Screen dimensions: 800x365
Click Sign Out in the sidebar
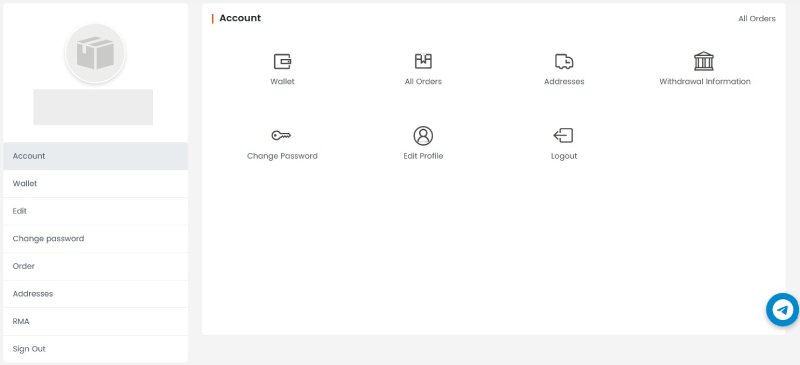pyautogui.click(x=95, y=349)
